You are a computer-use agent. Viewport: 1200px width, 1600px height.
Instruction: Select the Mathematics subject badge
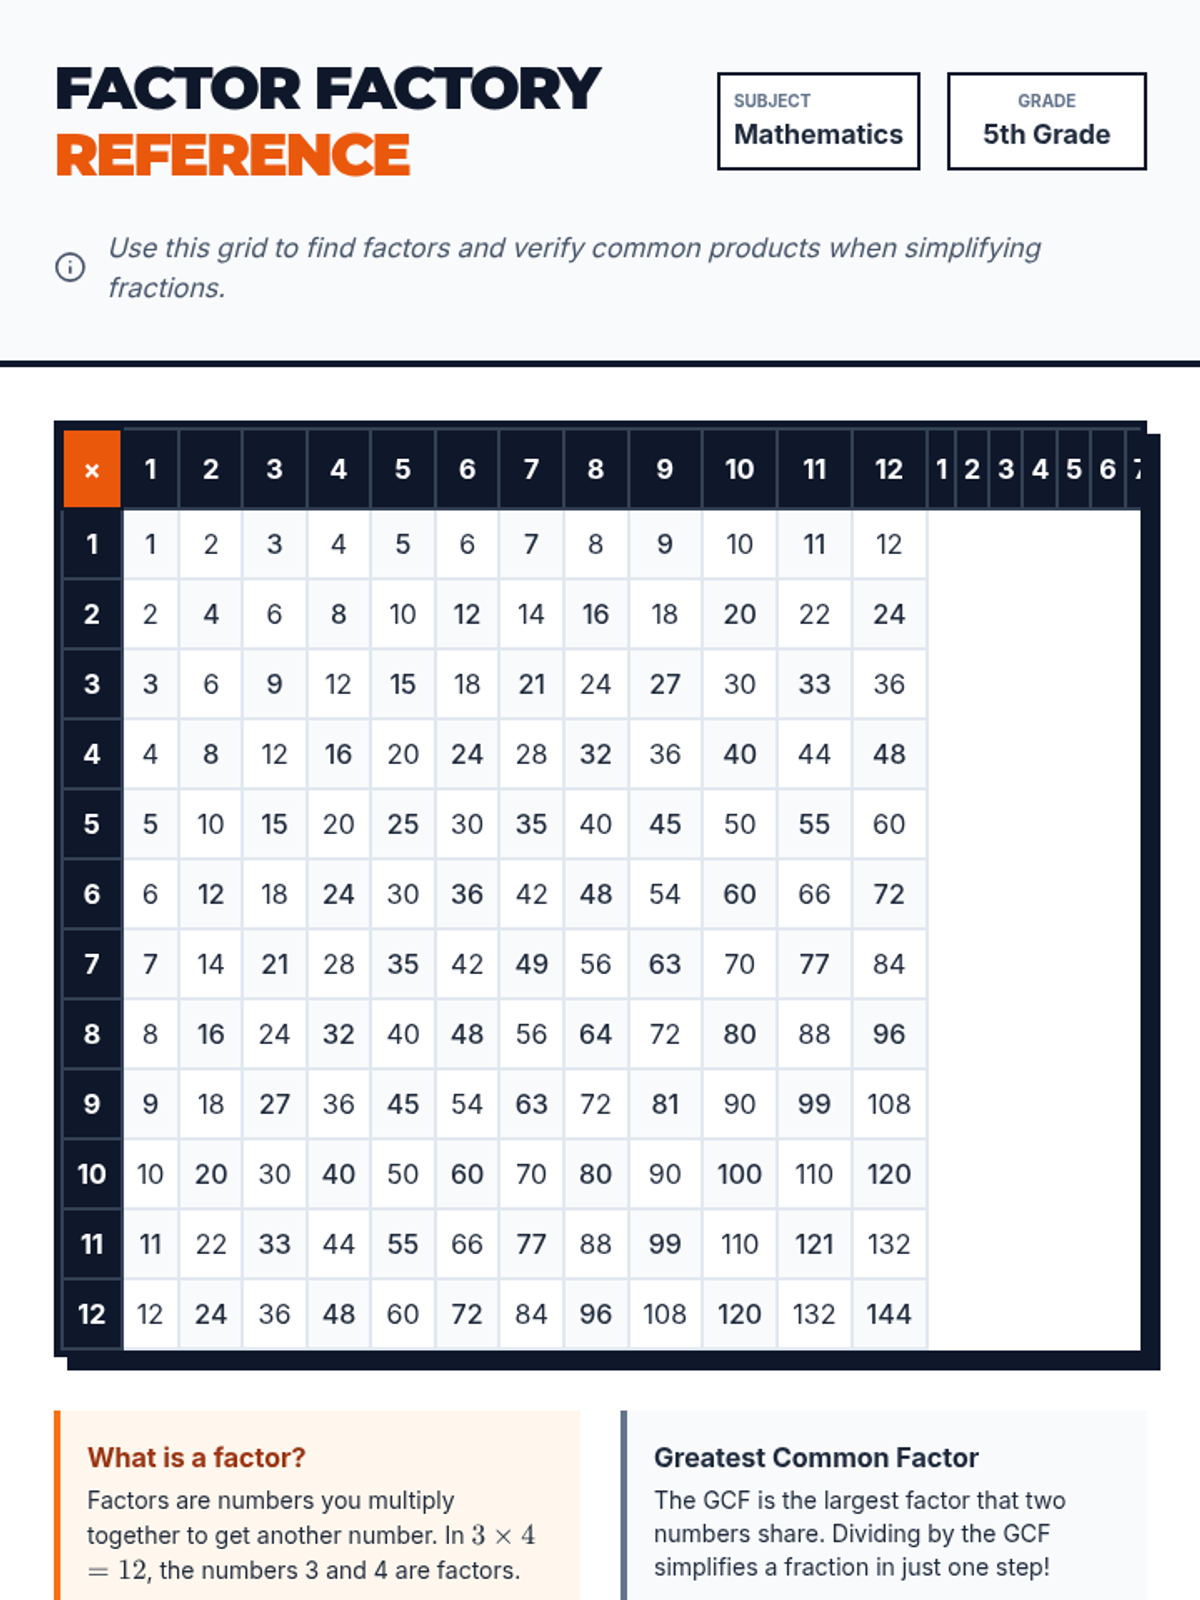818,121
